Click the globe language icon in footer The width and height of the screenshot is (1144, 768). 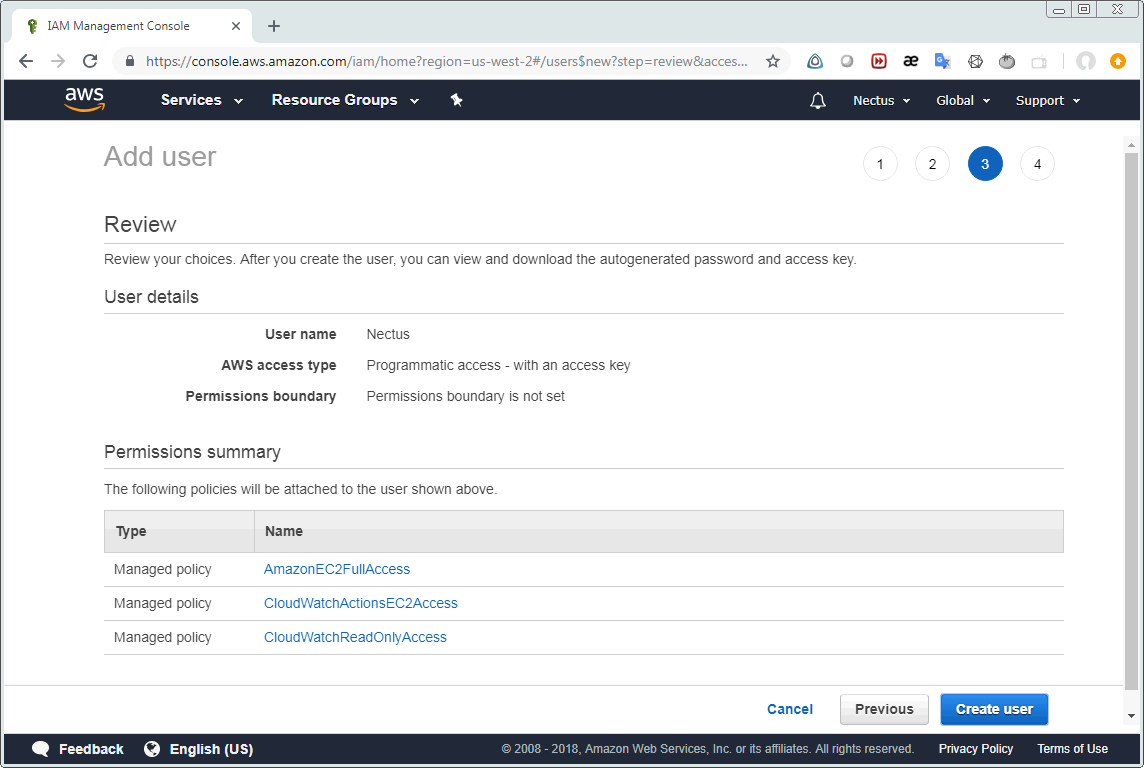point(152,749)
